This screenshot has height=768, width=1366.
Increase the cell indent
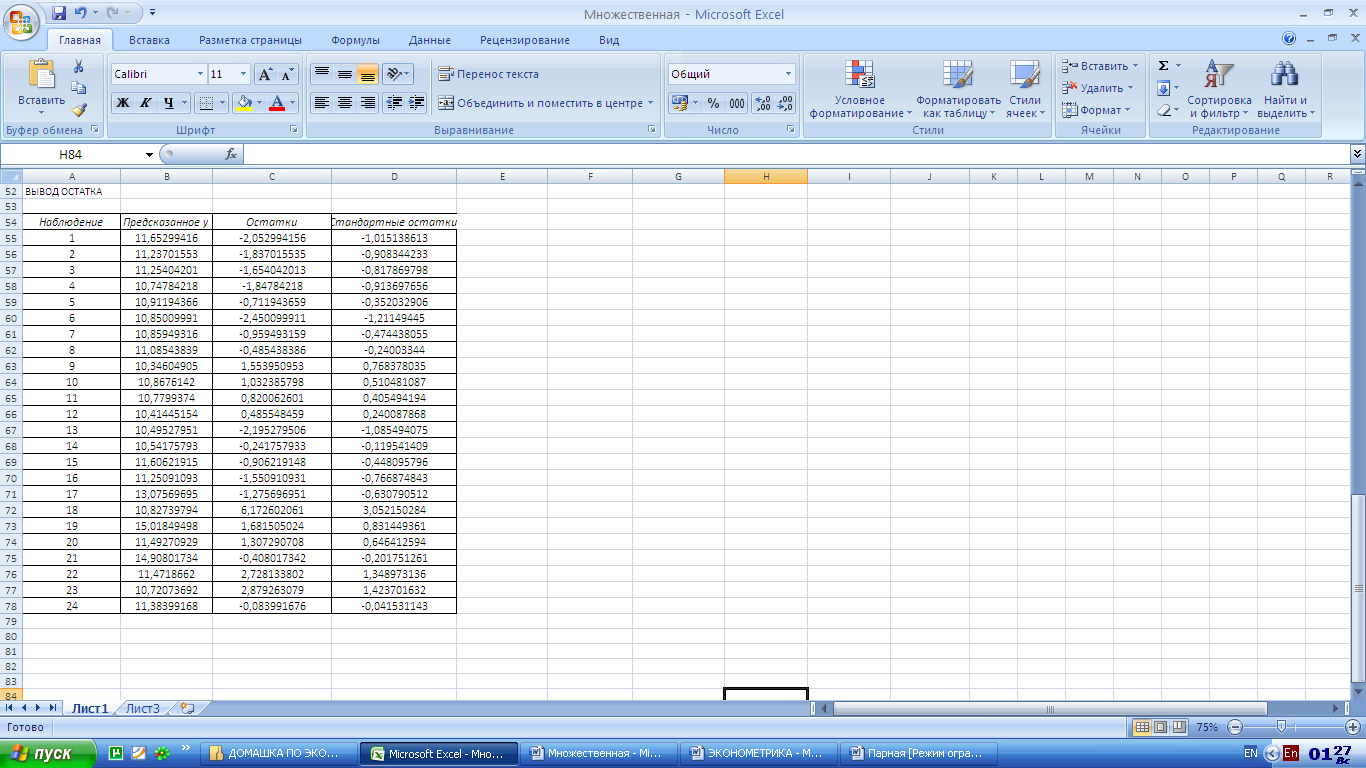(x=417, y=102)
